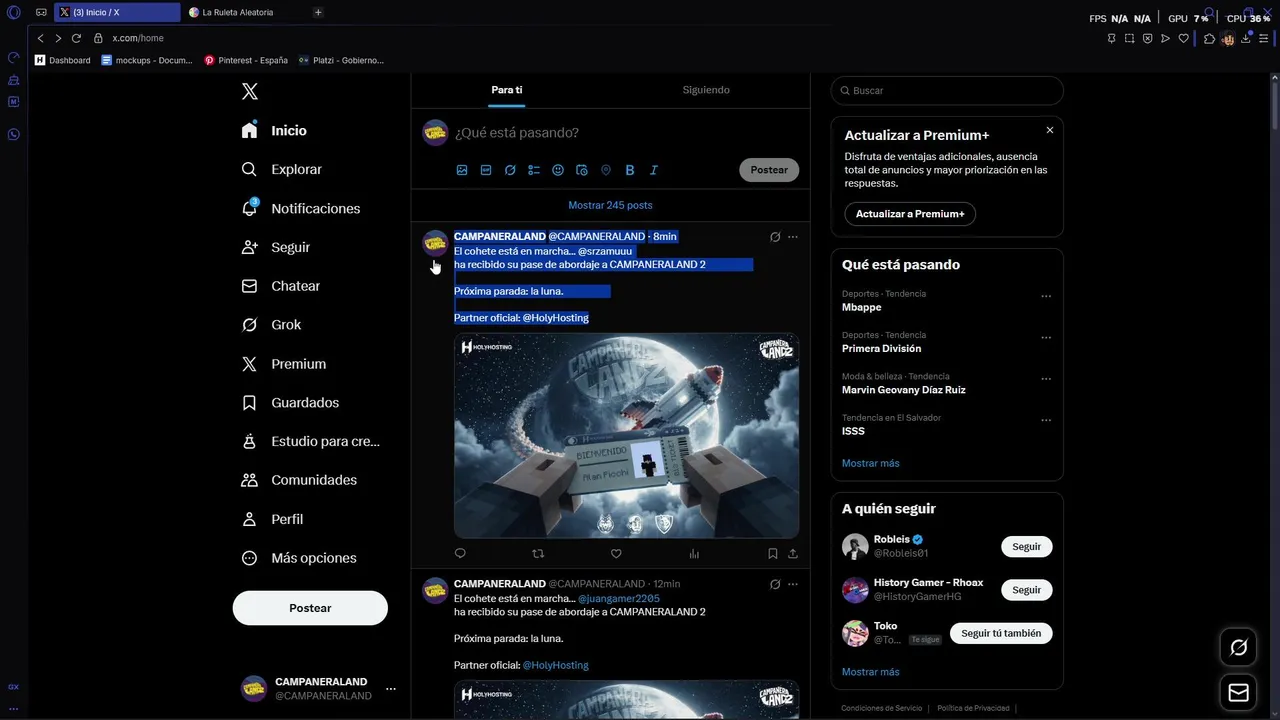
Task: Open Explorar in the sidebar
Action: pyautogui.click(x=282, y=170)
